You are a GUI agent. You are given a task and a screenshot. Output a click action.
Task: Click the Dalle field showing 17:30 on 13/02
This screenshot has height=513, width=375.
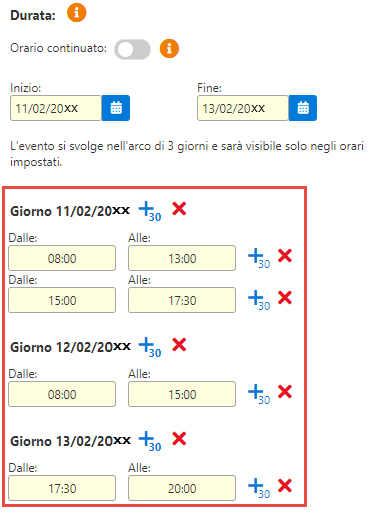[62, 488]
